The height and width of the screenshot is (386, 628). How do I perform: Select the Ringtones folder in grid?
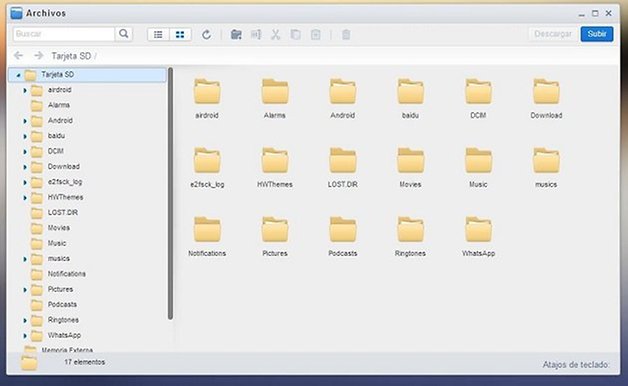click(x=410, y=236)
